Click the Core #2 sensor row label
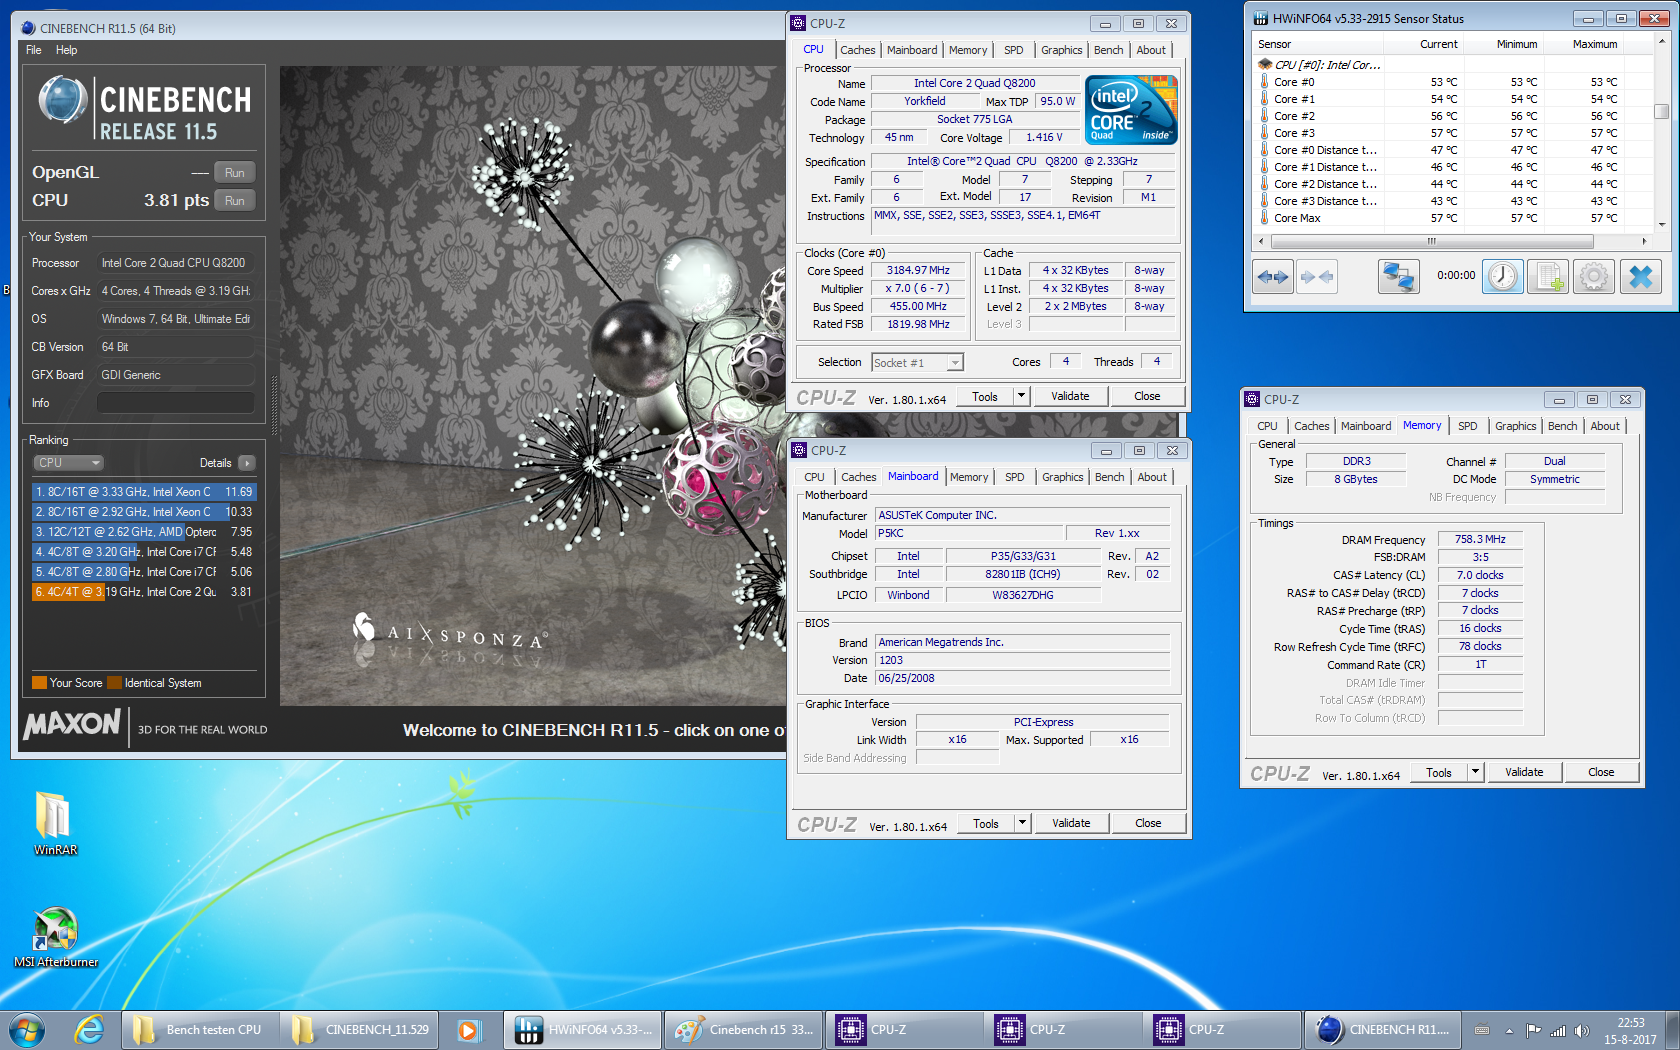This screenshot has height=1050, width=1680. (x=1294, y=116)
